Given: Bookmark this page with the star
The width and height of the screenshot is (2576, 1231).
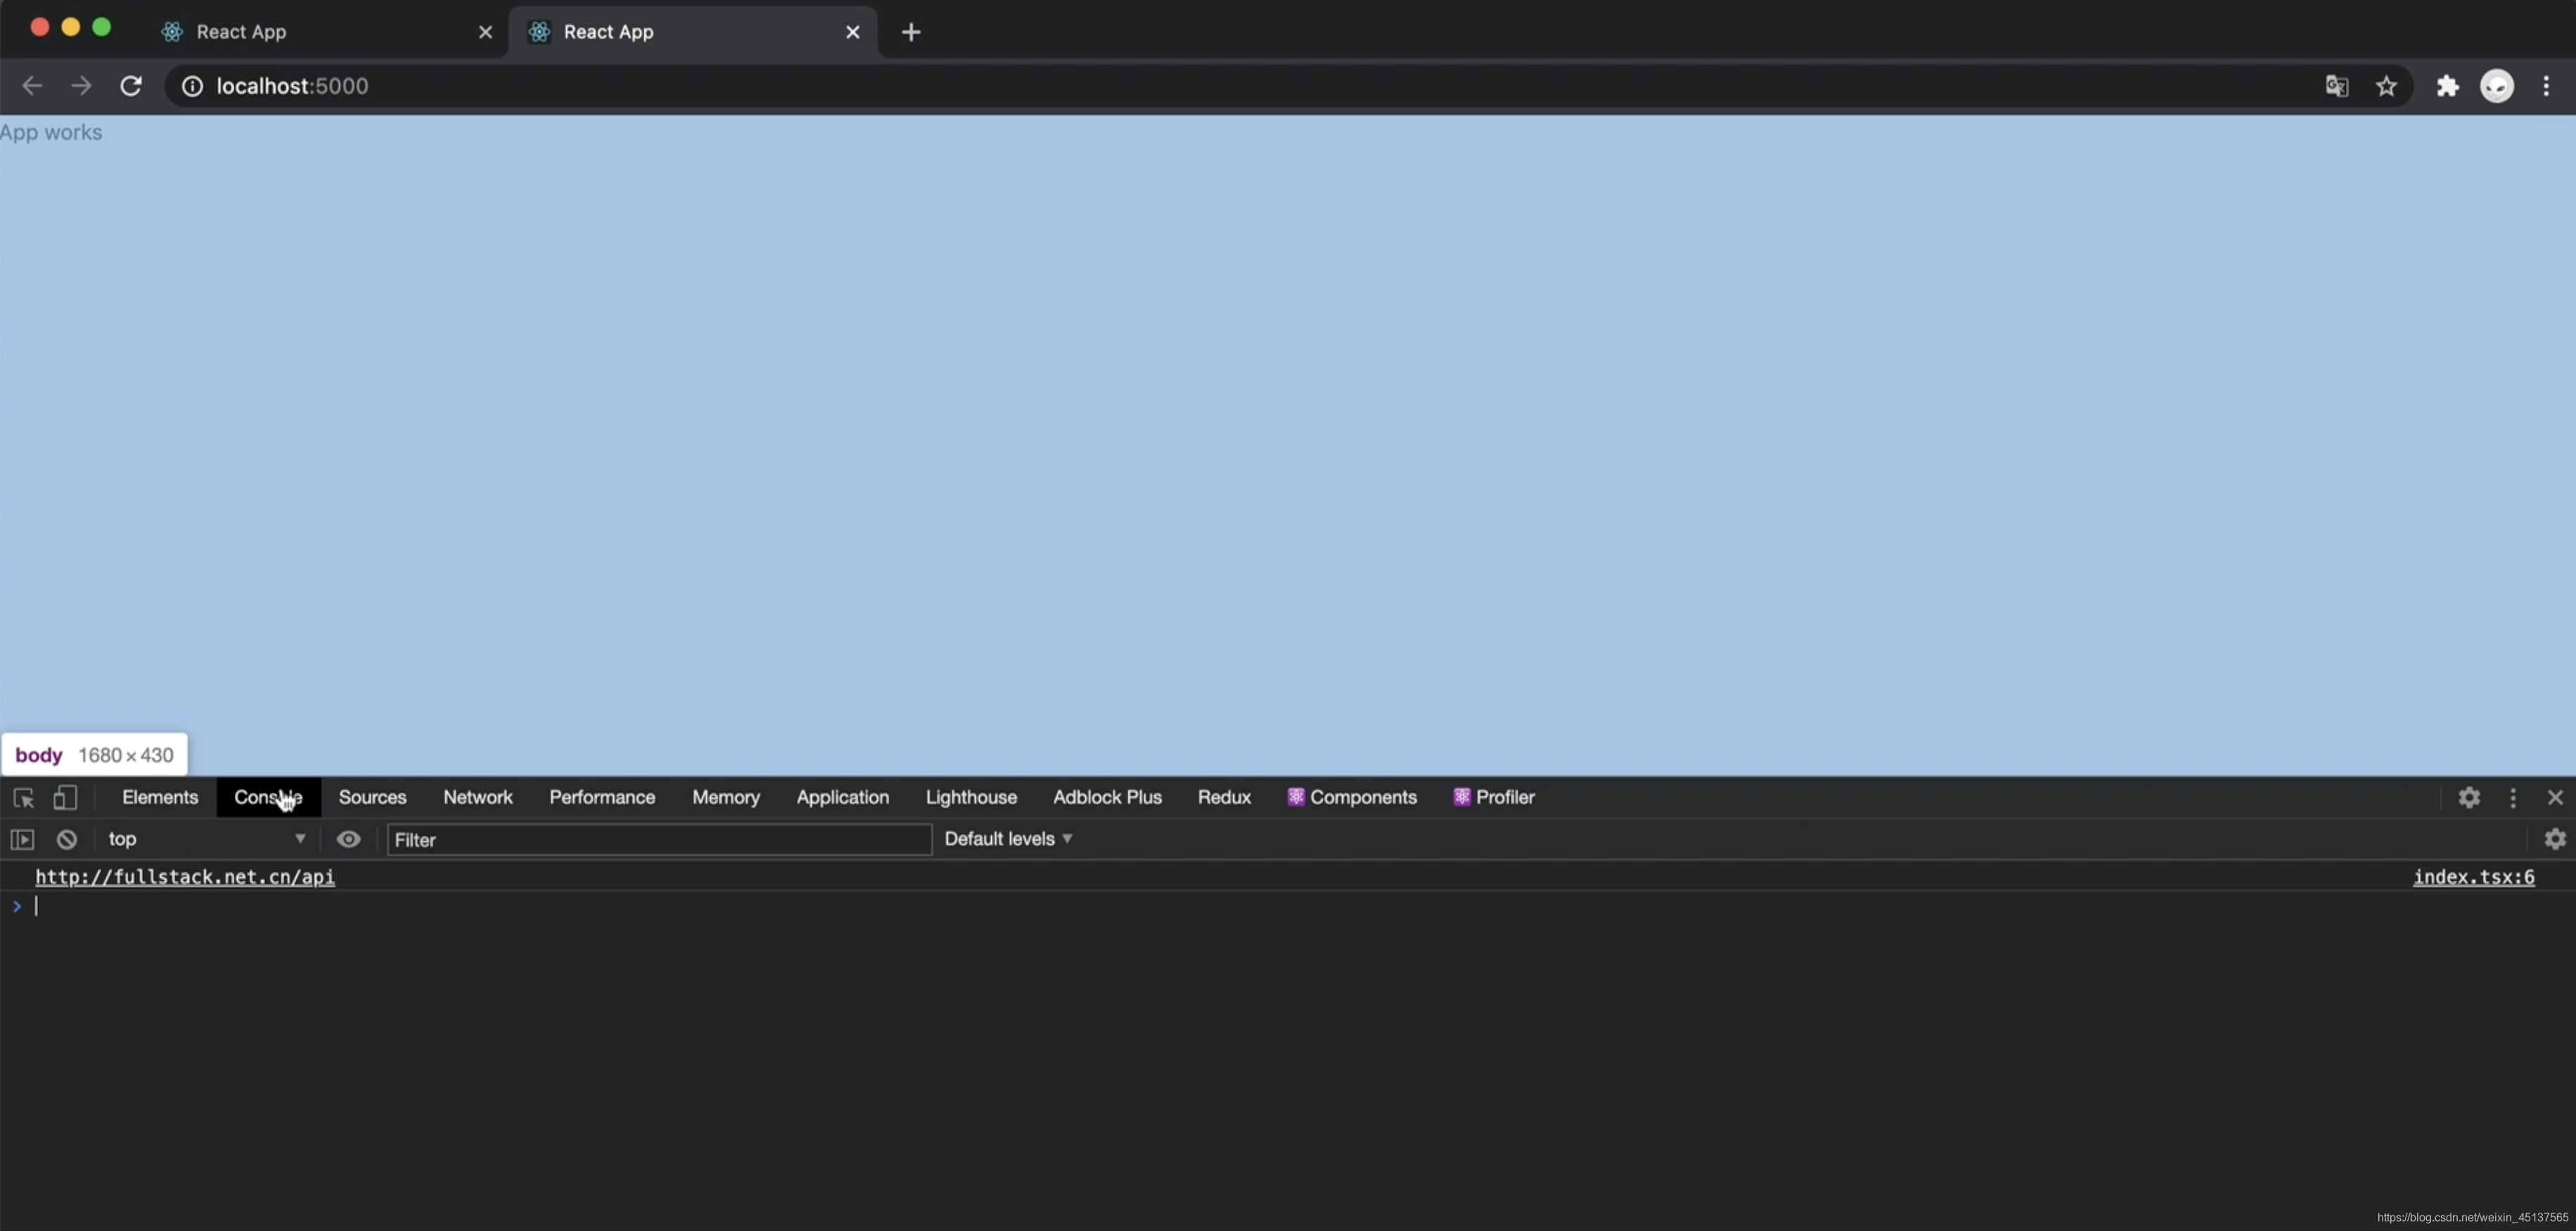Looking at the screenshot, I should point(2386,86).
